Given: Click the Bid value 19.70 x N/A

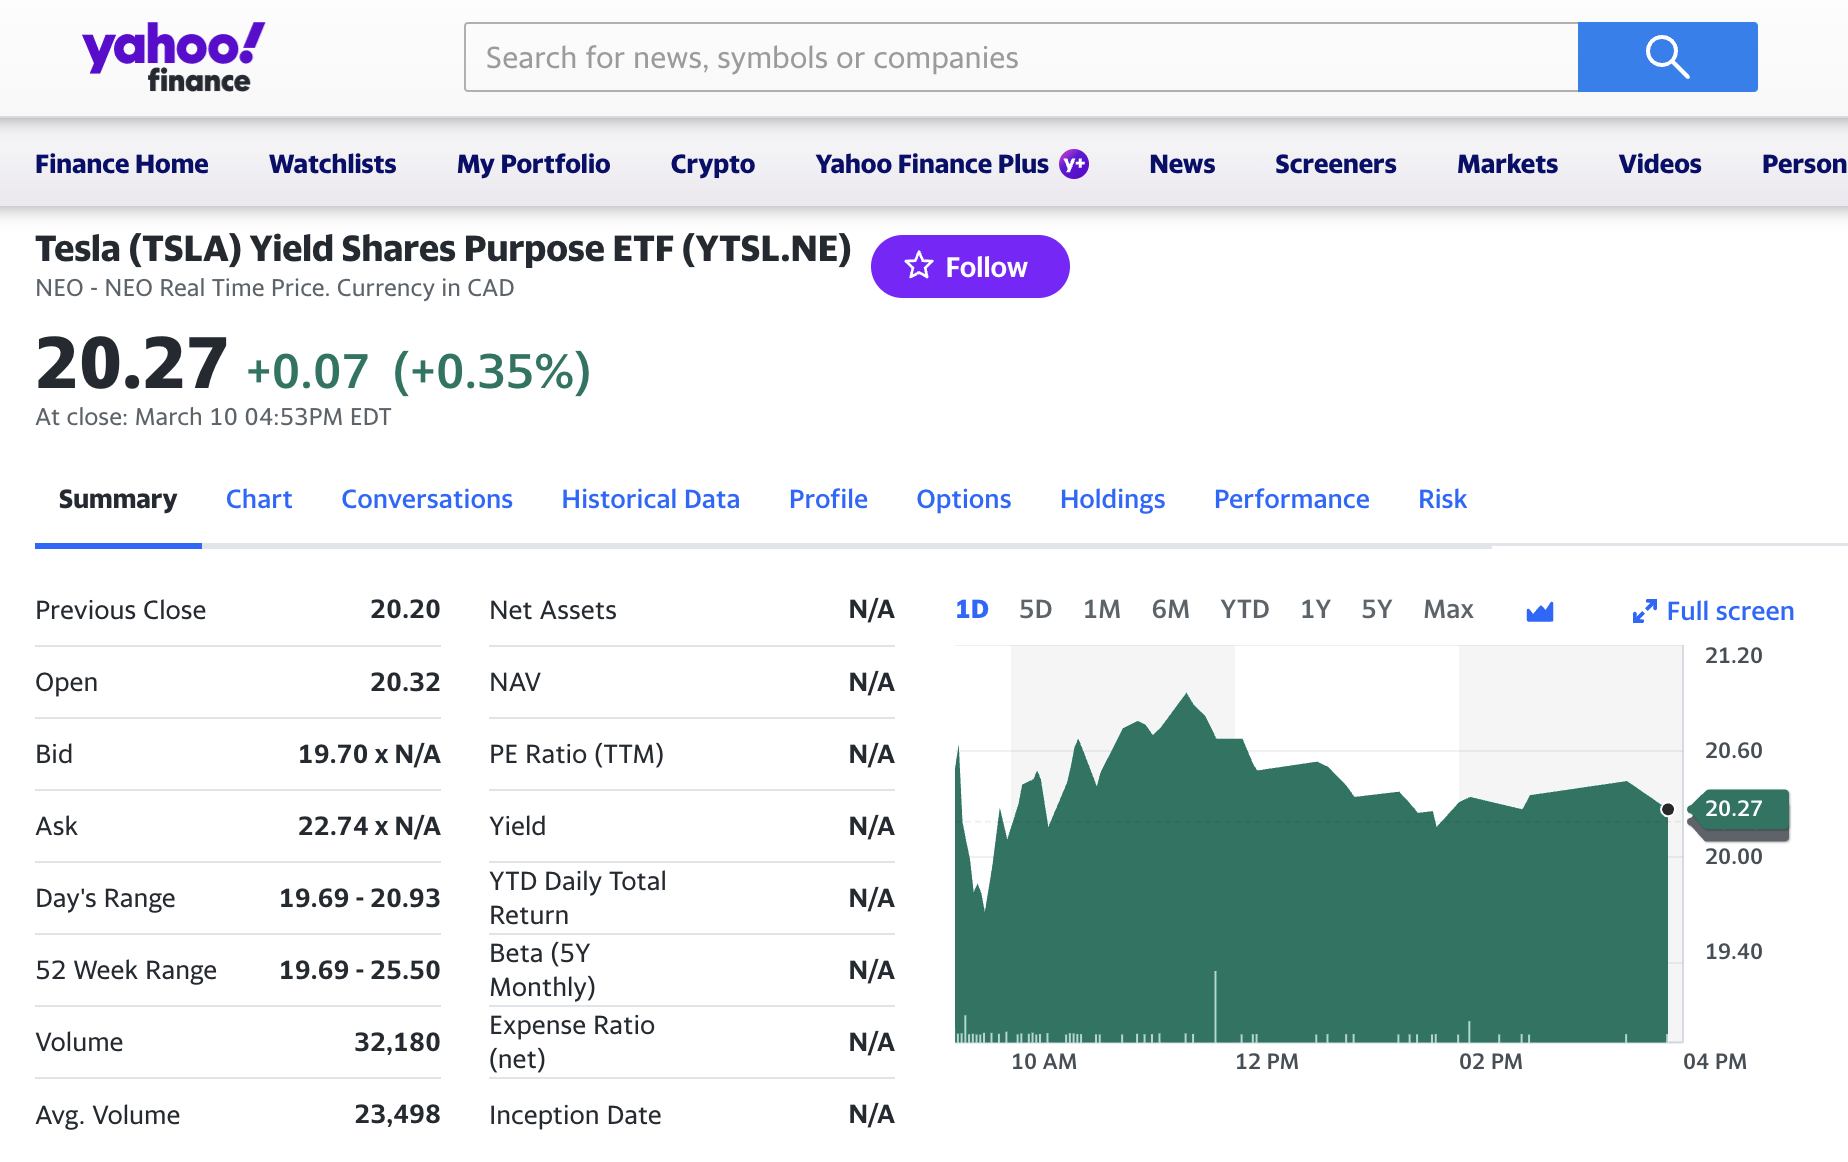Looking at the screenshot, I should tap(369, 754).
